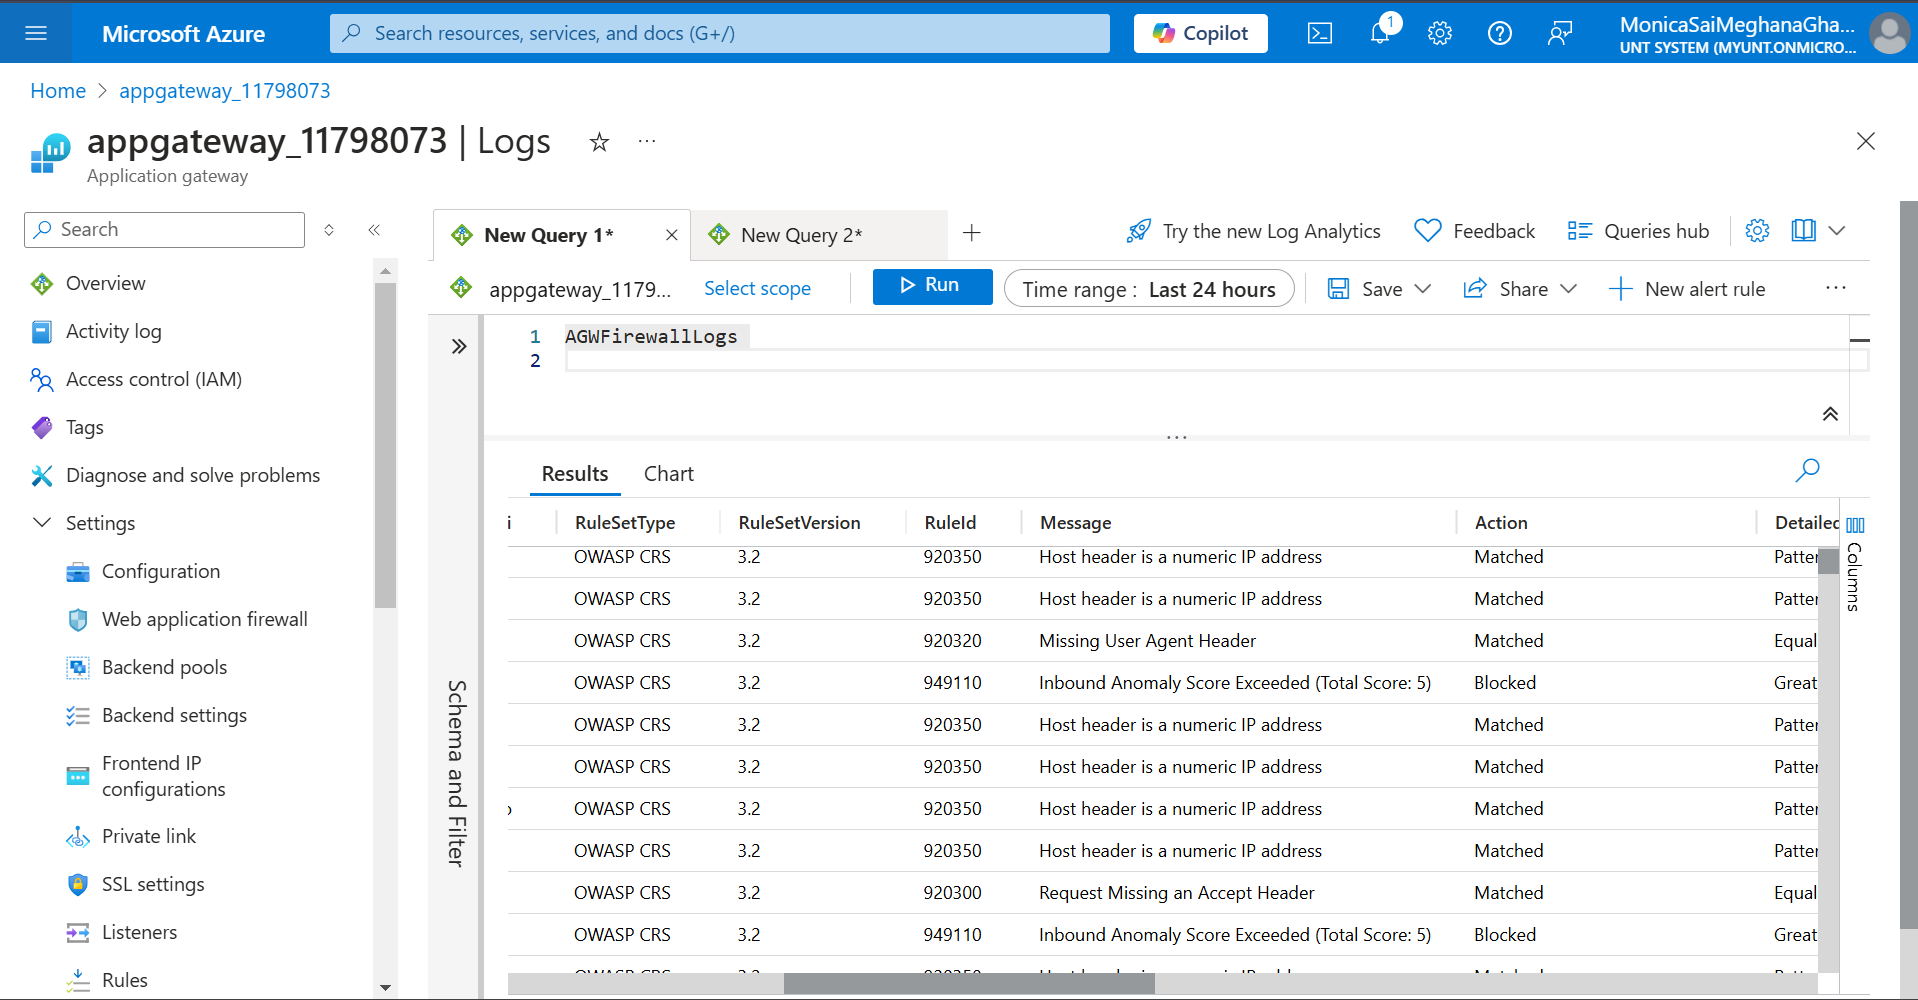Open the Azure portal hamburger menu
The image size is (1918, 1000).
[x=36, y=33]
